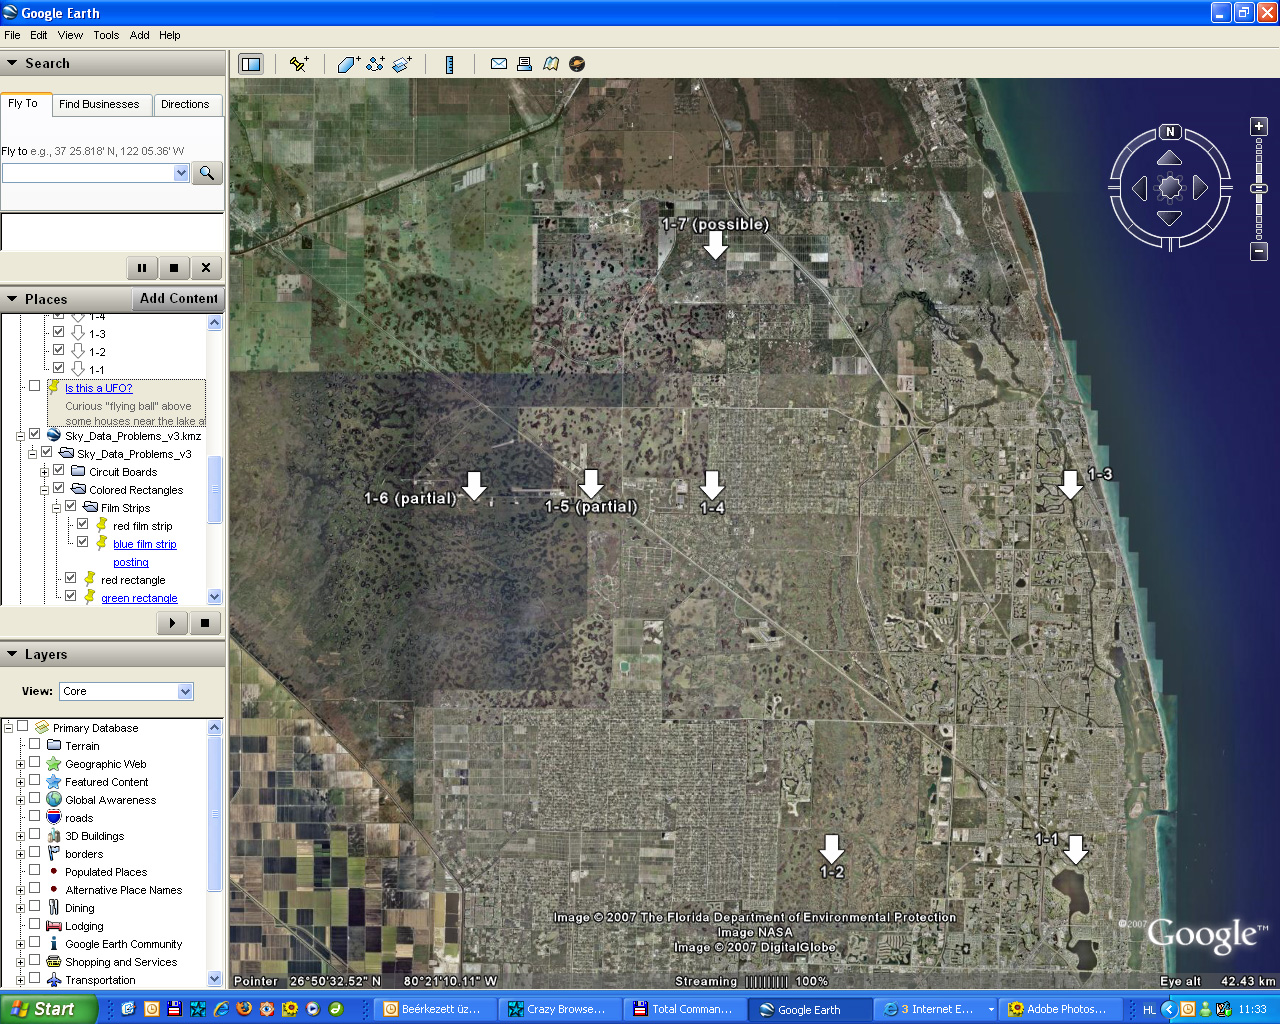
Task: Open the 'Is this a UFO?' link
Action: click(98, 388)
